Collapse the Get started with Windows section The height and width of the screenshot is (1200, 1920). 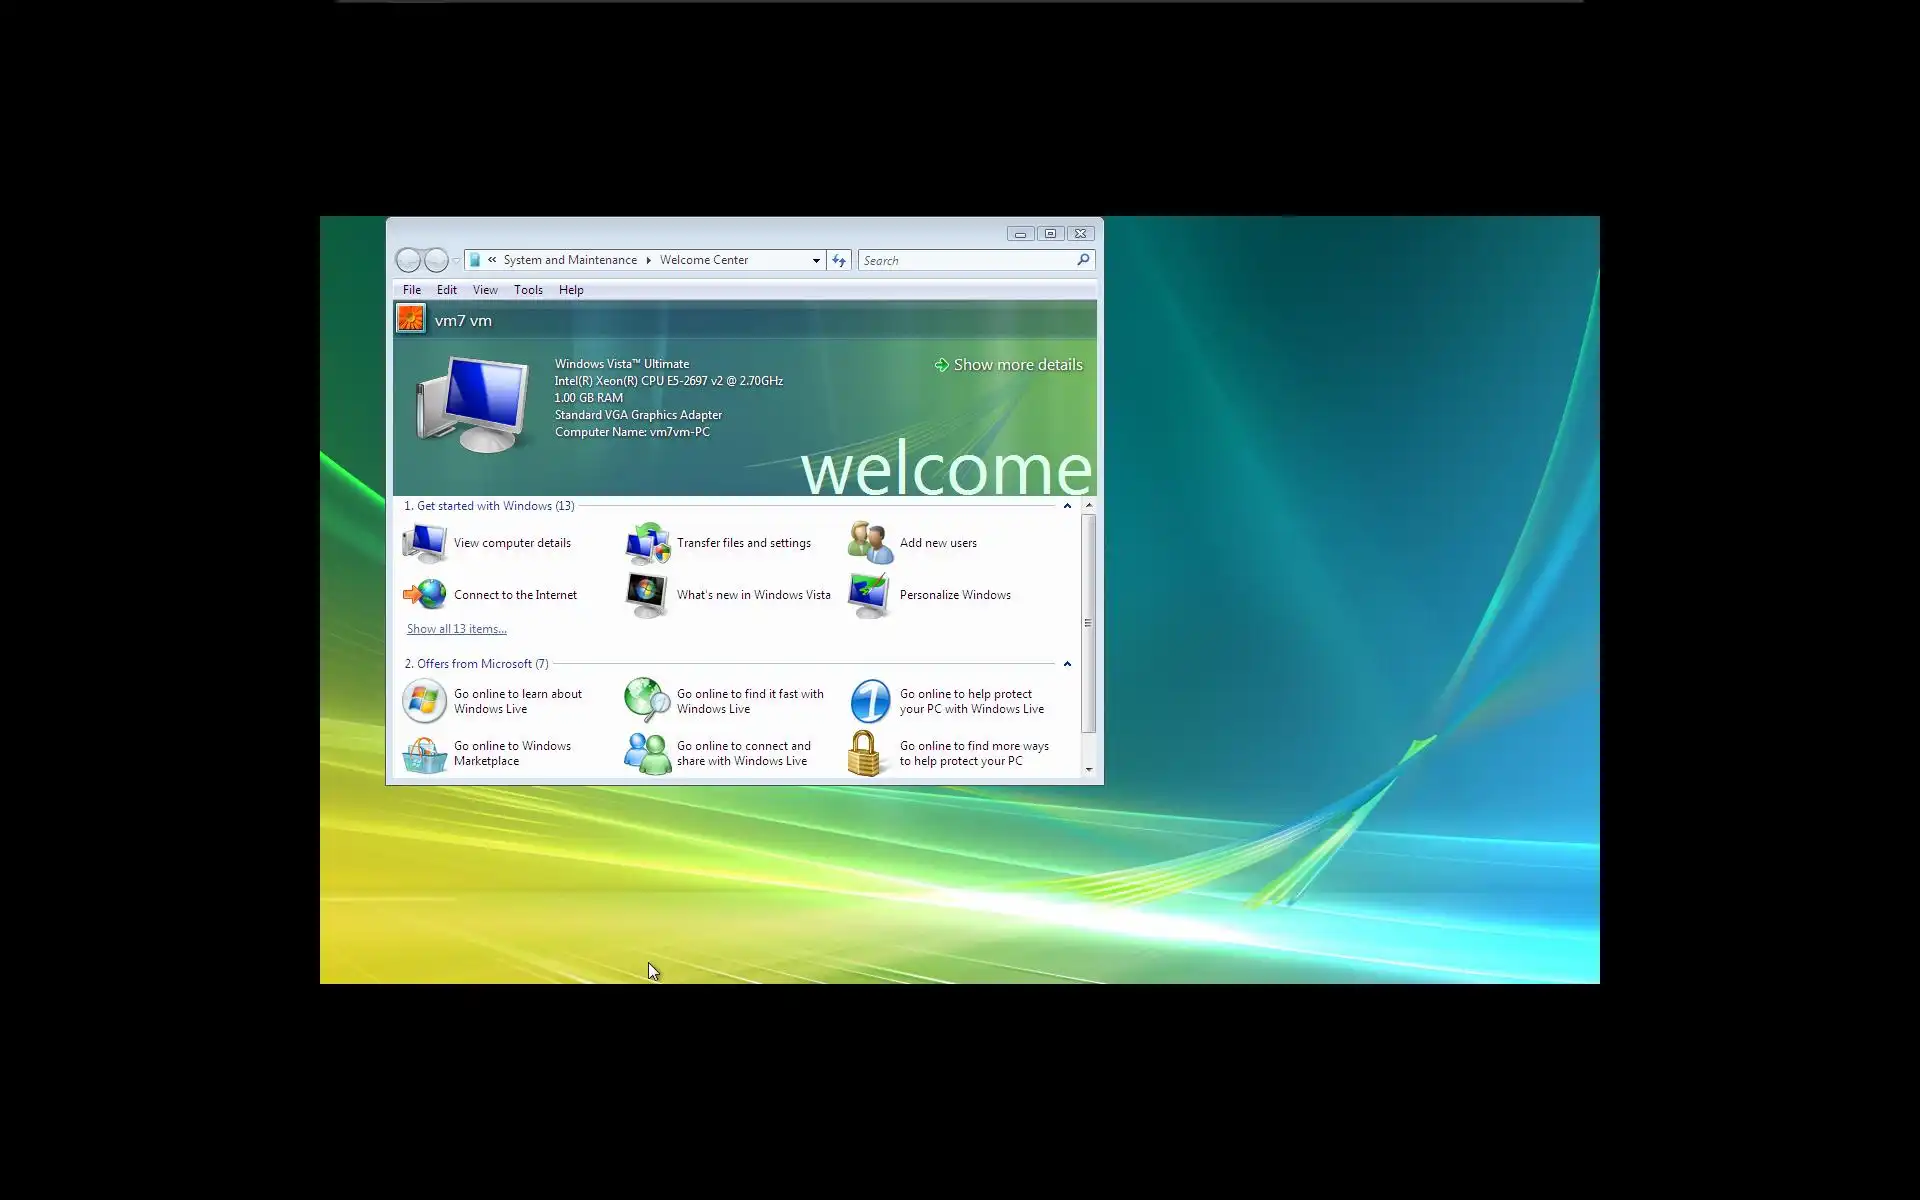(x=1067, y=506)
